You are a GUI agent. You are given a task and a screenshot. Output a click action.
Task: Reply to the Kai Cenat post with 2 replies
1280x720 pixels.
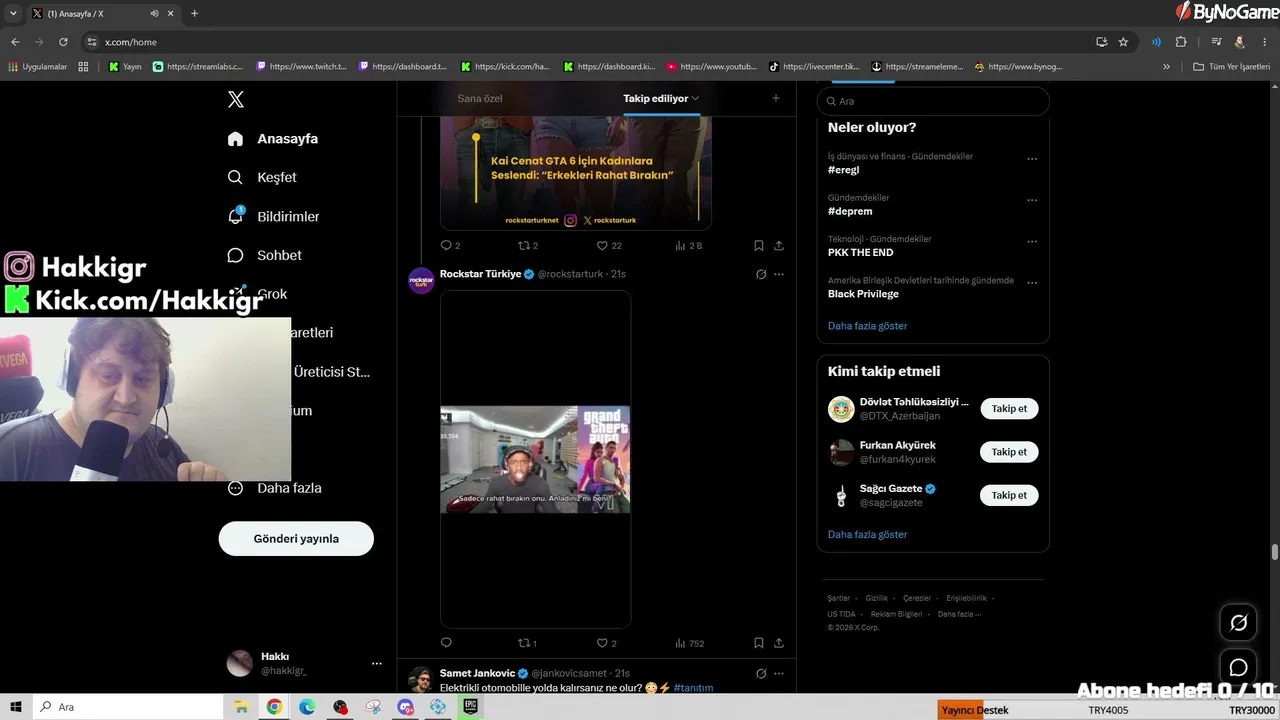click(x=450, y=245)
